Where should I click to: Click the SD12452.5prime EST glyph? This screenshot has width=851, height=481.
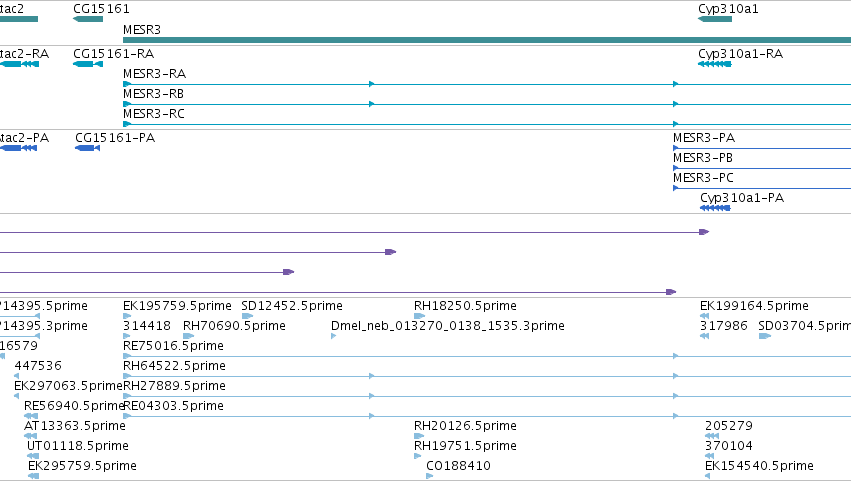click(247, 316)
